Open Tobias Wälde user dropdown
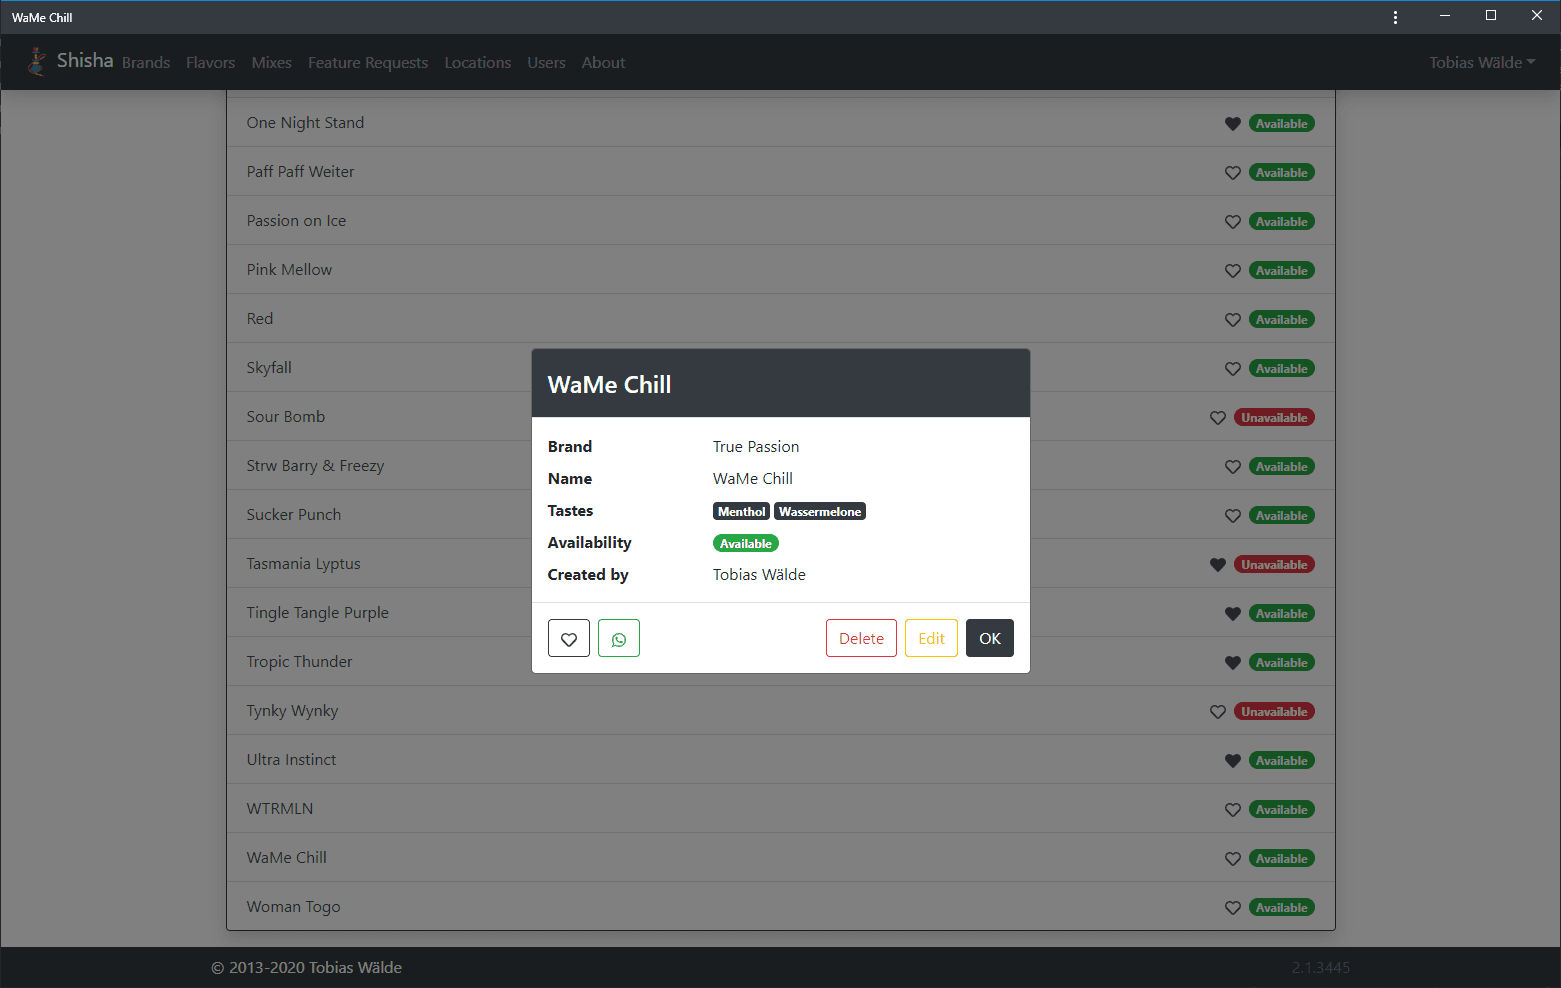This screenshot has width=1561, height=988. click(1482, 62)
